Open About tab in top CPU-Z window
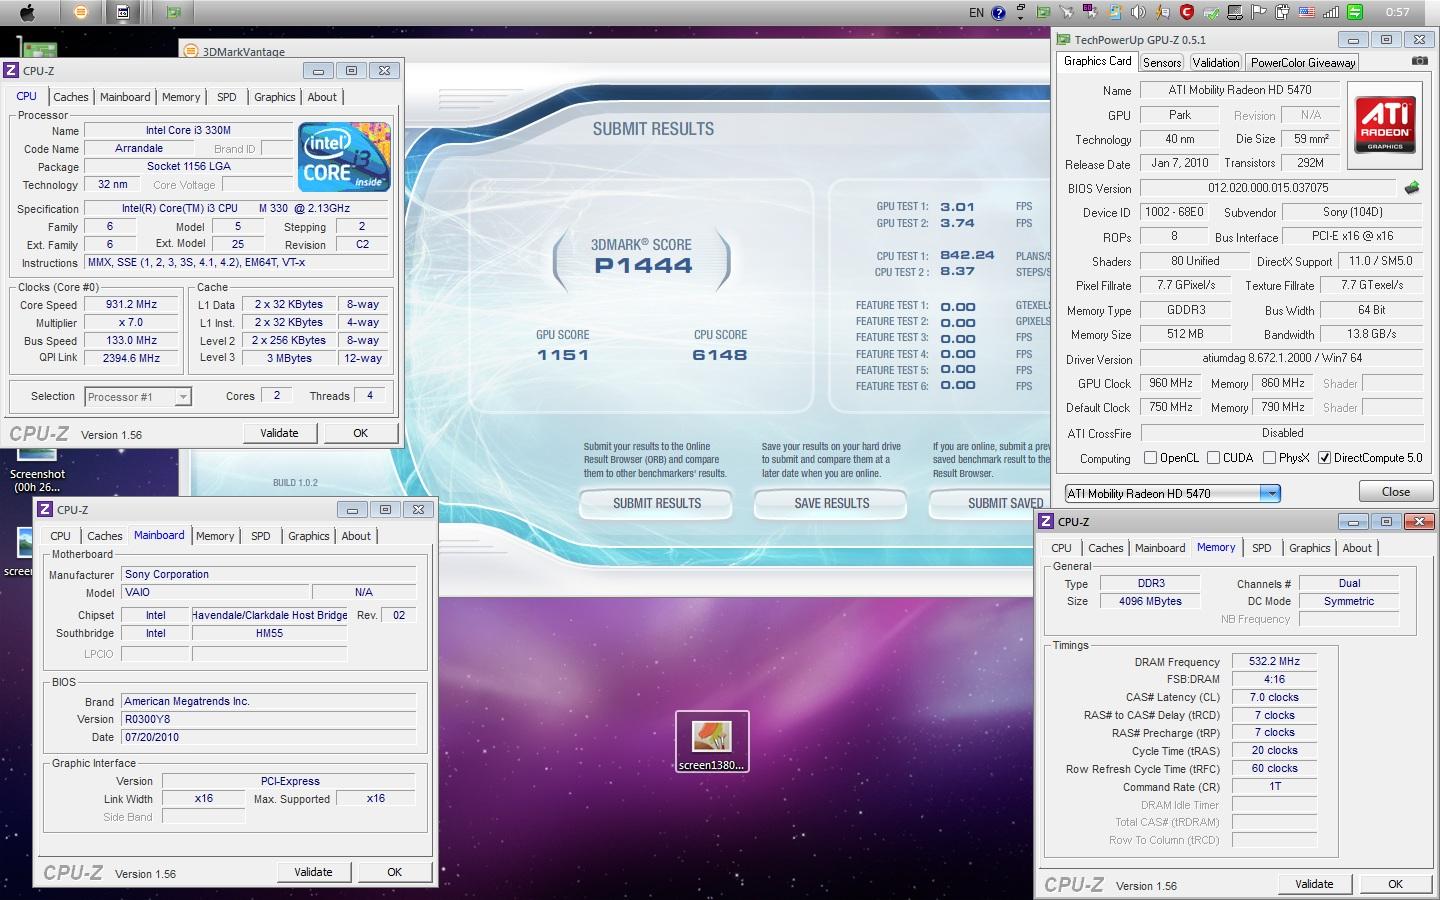 coord(322,97)
